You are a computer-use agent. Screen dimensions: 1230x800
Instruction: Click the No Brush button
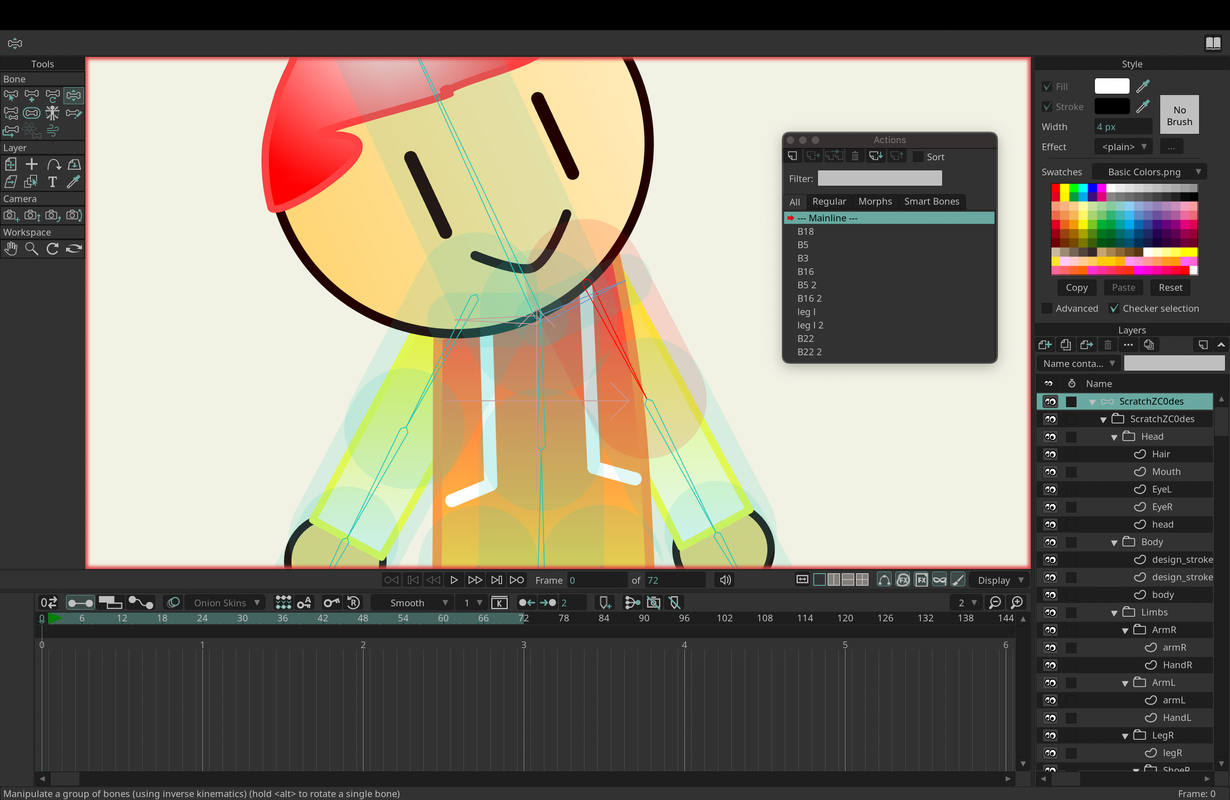pyautogui.click(x=1179, y=115)
